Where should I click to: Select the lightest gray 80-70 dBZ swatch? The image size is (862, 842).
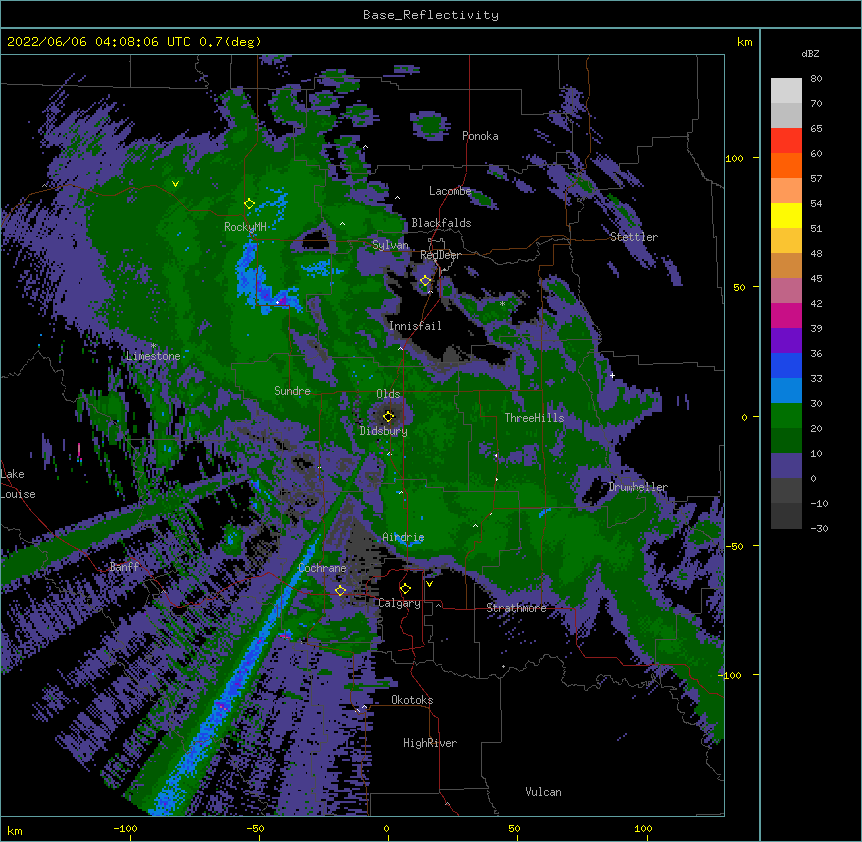[786, 91]
